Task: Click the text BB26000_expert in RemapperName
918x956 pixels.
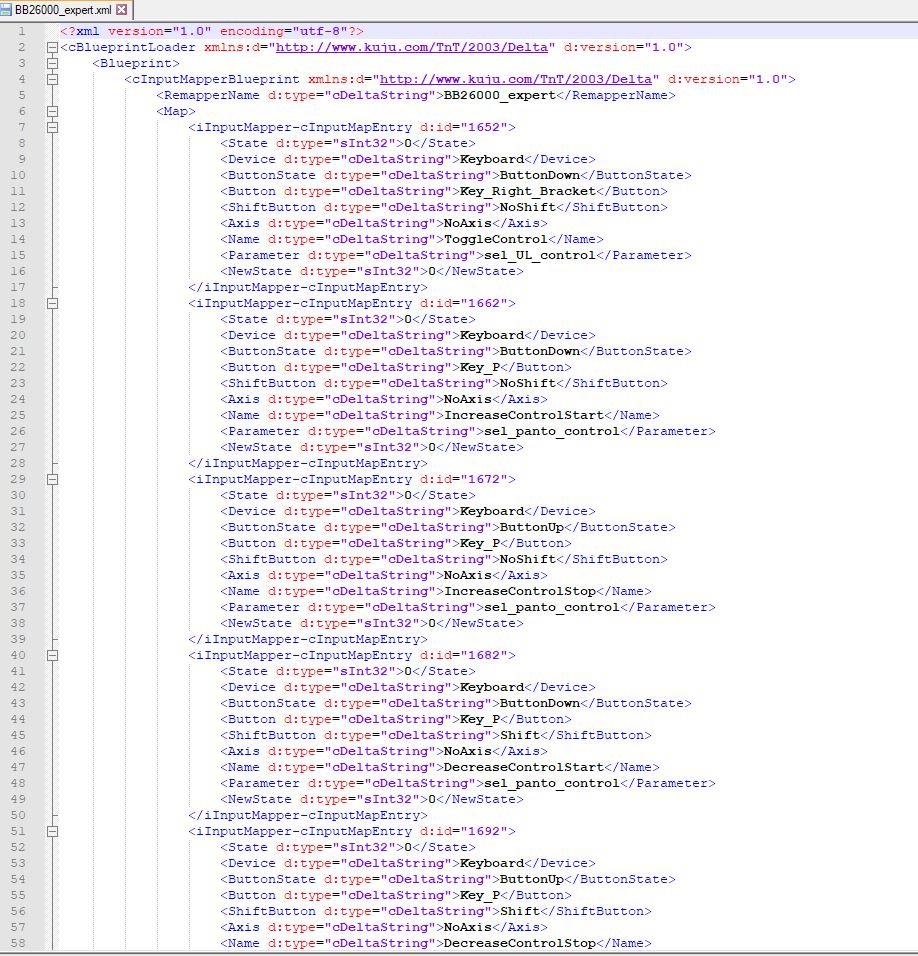Action: click(500, 95)
